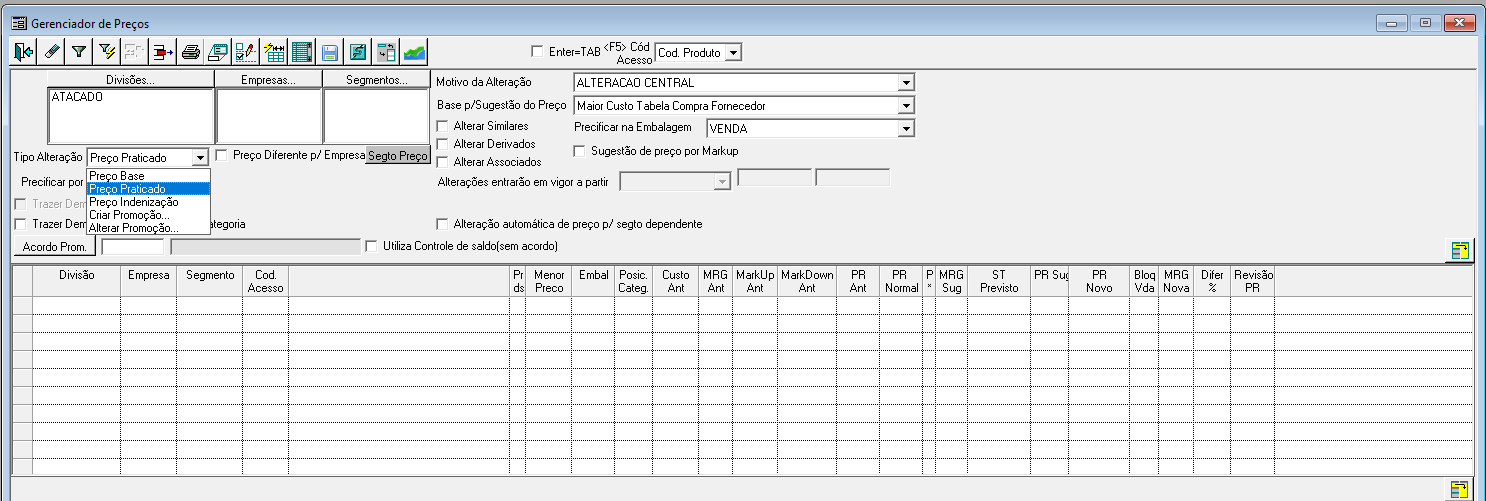Click the Acordo Prom. button

pyautogui.click(x=57, y=246)
